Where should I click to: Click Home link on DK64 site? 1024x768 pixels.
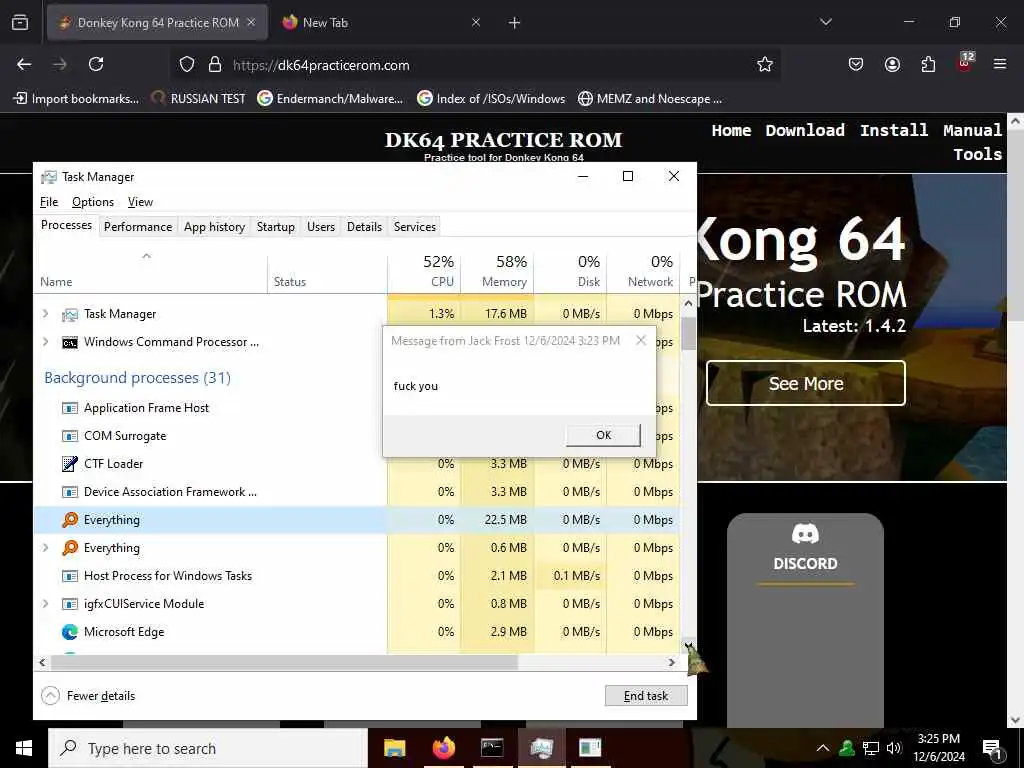(731, 131)
